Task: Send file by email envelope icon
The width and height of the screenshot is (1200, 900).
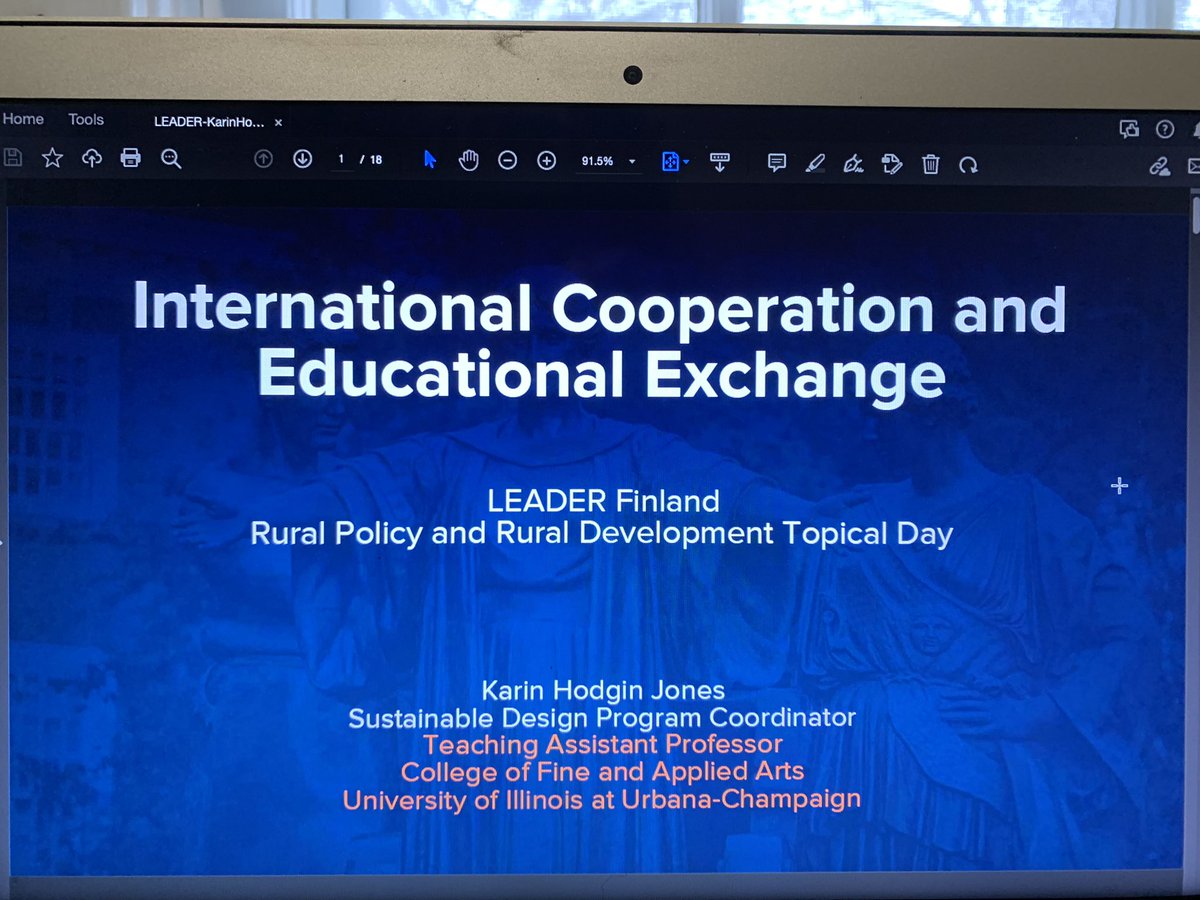Action: click(1192, 166)
